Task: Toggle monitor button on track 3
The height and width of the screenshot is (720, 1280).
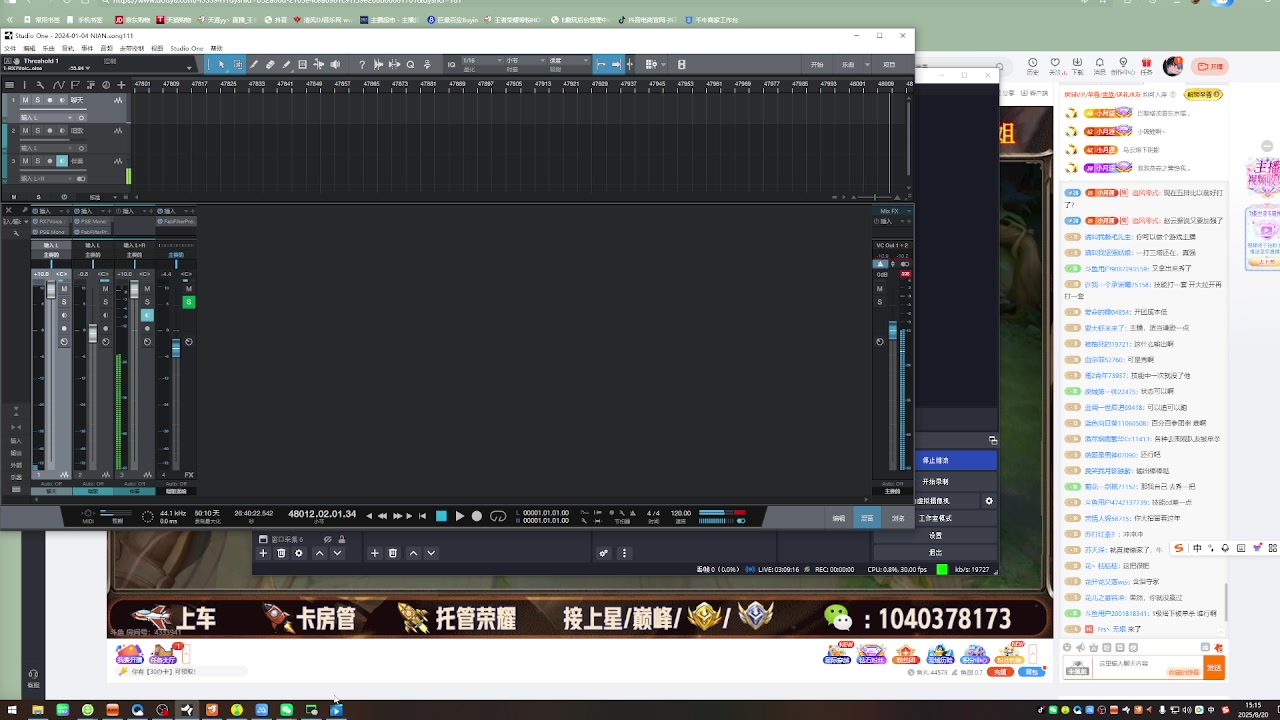Action: coord(62,161)
